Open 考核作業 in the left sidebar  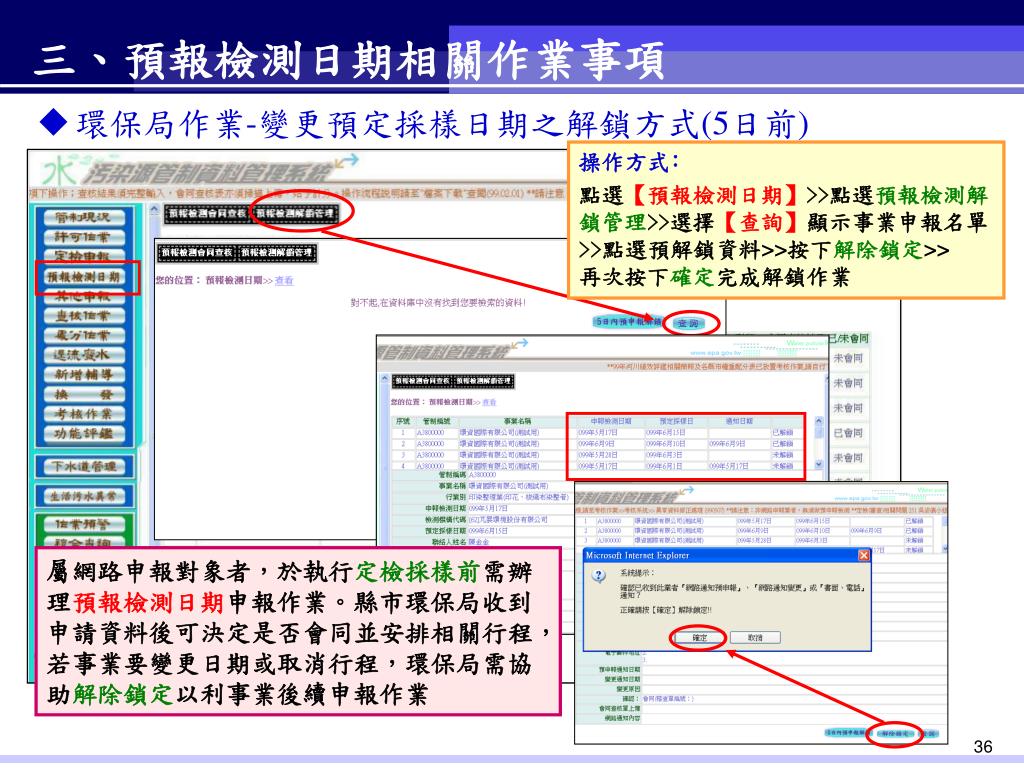(83, 413)
